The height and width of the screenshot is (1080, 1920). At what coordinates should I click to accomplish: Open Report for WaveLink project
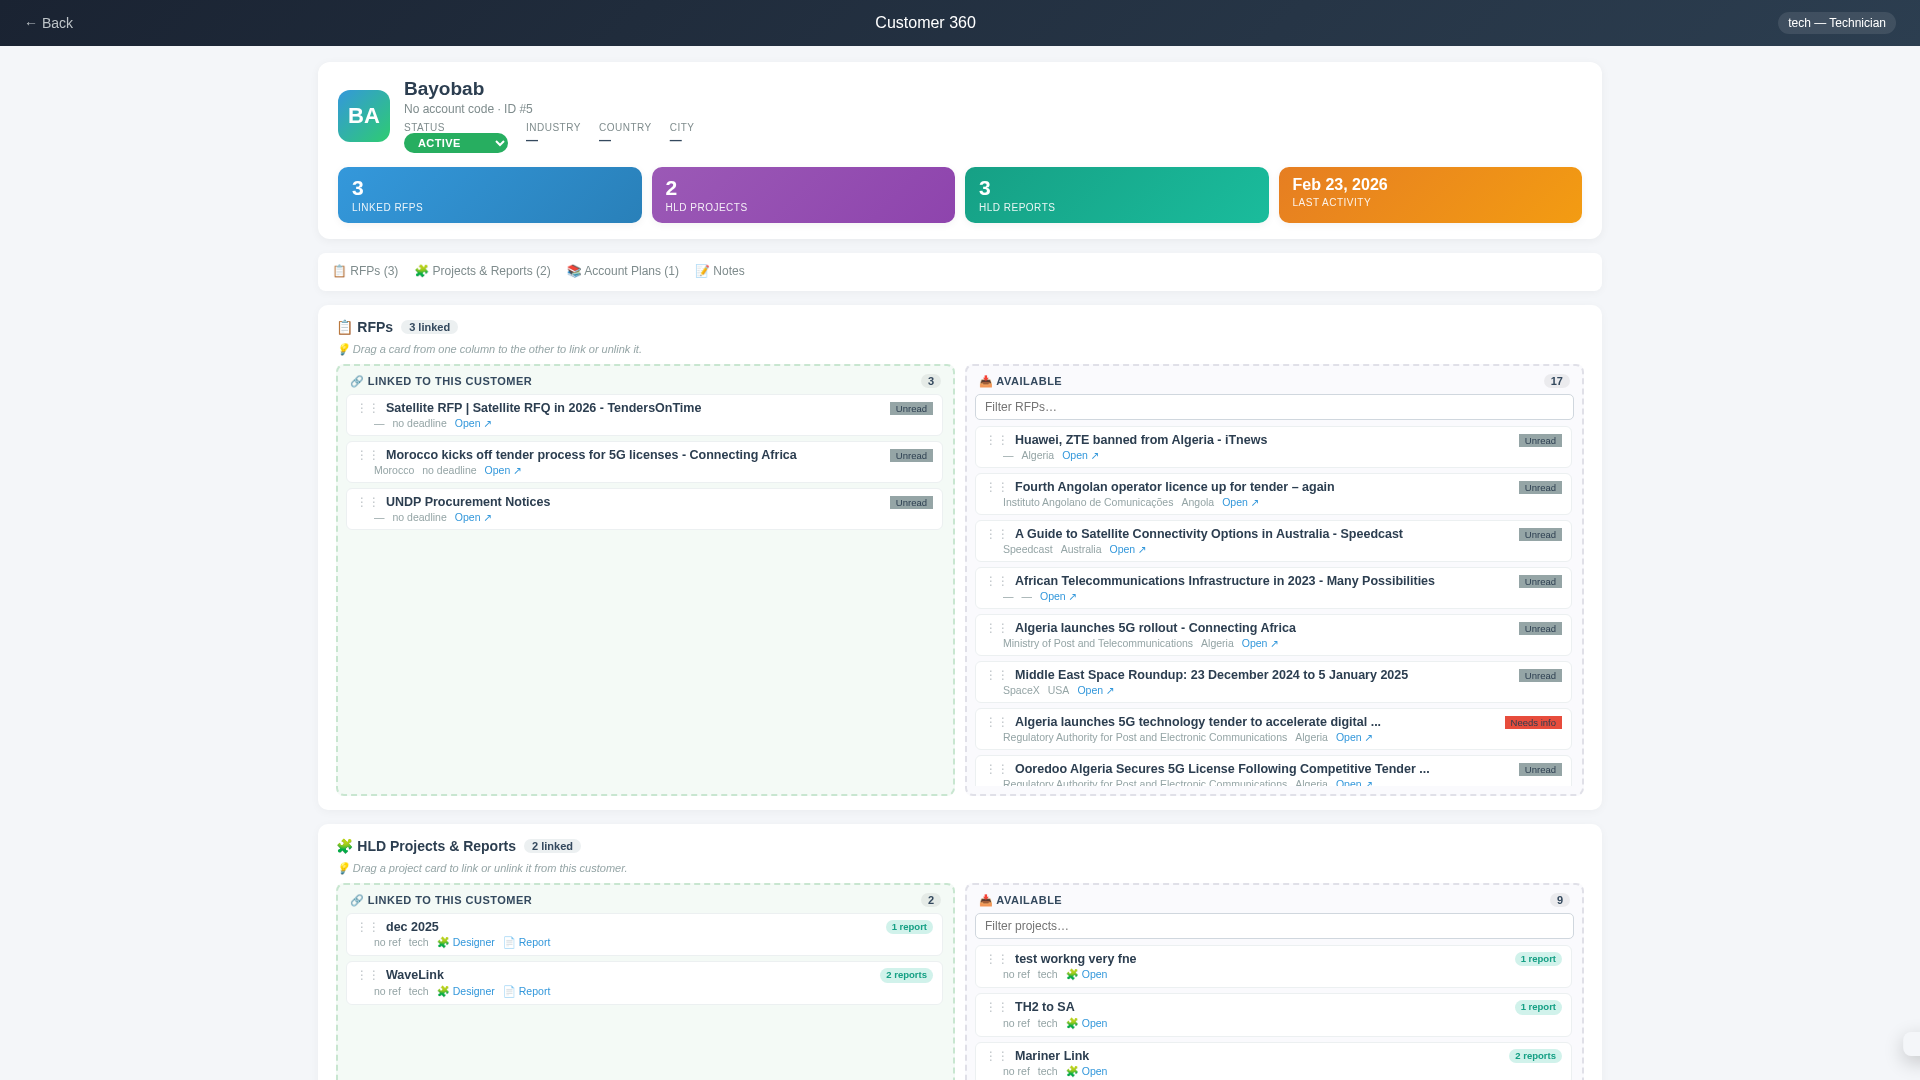pyautogui.click(x=527, y=992)
